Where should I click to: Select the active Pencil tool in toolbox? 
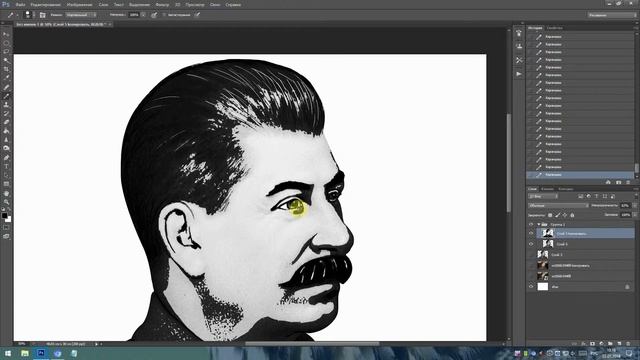point(6,96)
